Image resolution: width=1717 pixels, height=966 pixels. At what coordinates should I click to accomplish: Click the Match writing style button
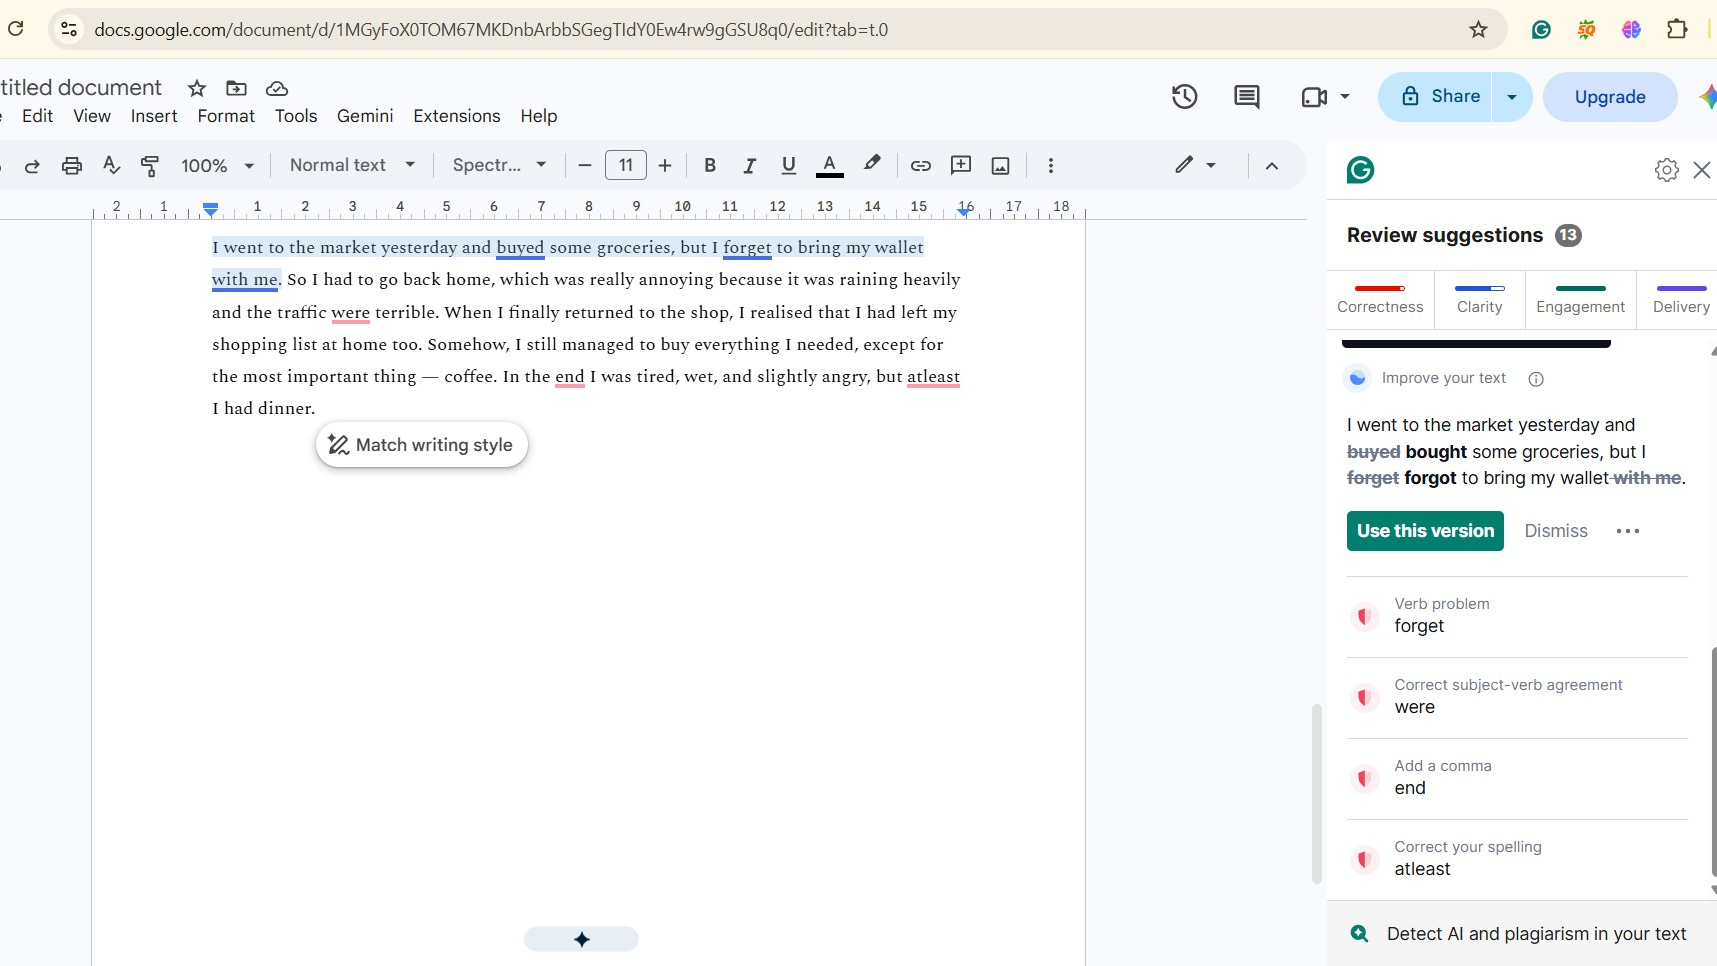[421, 445]
